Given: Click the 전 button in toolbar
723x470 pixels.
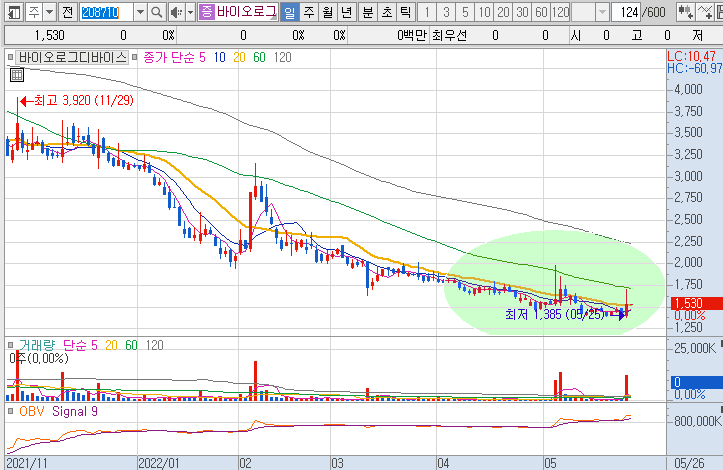Looking at the screenshot, I should [x=68, y=12].
